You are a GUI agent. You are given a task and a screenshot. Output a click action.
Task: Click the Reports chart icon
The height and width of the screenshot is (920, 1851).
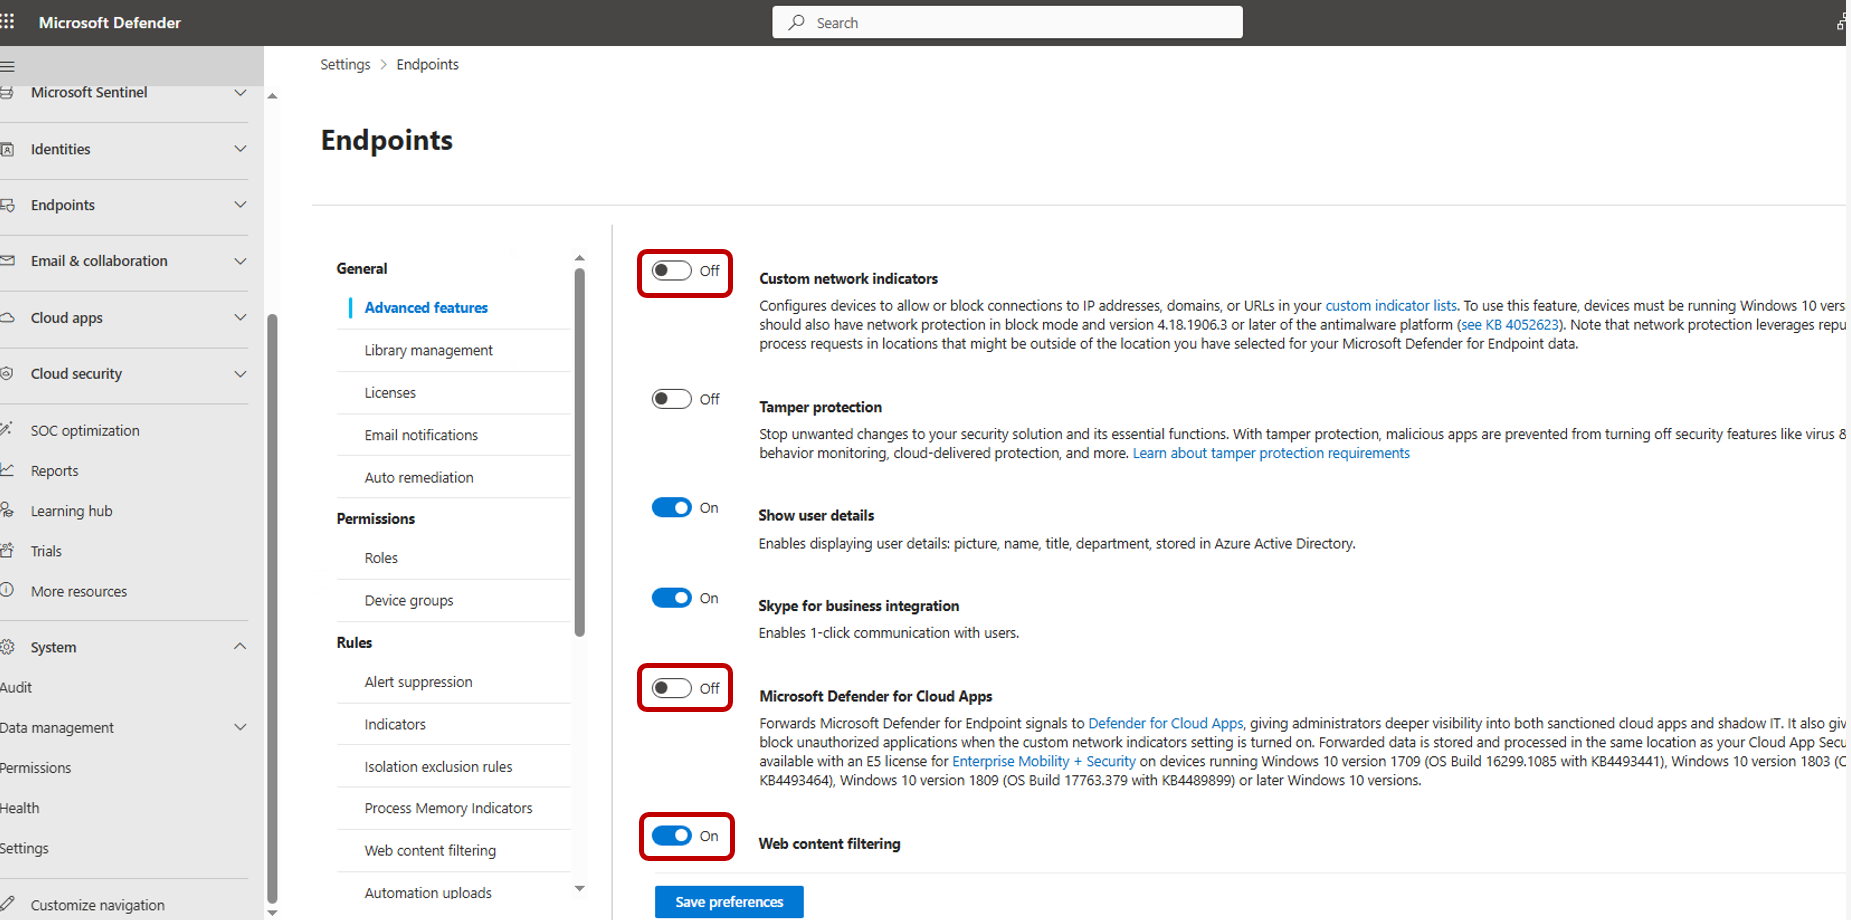click(7, 470)
